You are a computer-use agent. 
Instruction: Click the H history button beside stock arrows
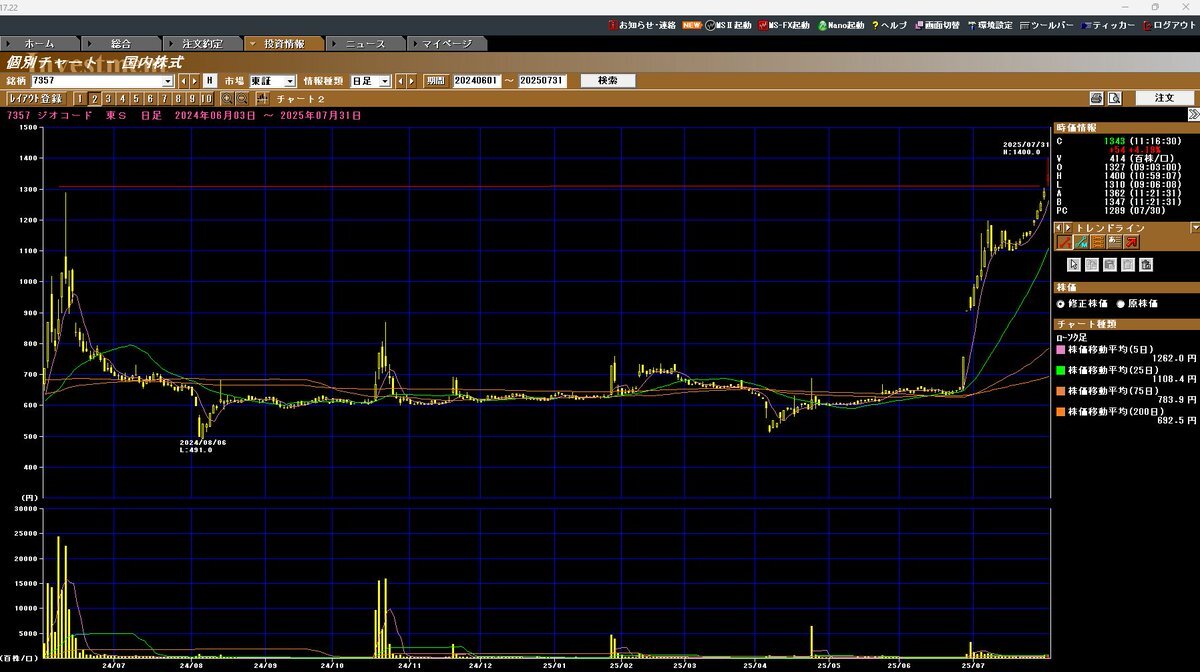[210, 80]
